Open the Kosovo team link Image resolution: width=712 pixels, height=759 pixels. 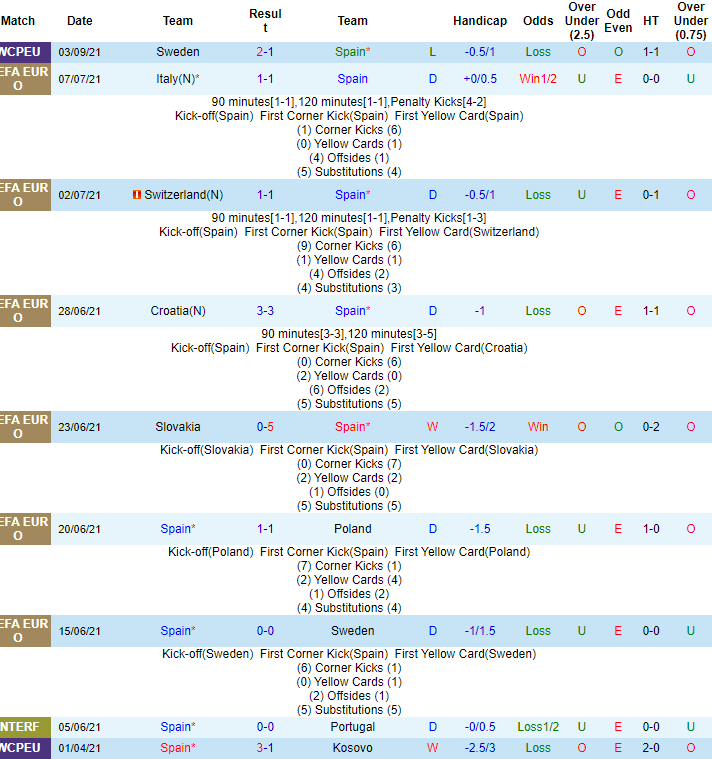coord(352,748)
